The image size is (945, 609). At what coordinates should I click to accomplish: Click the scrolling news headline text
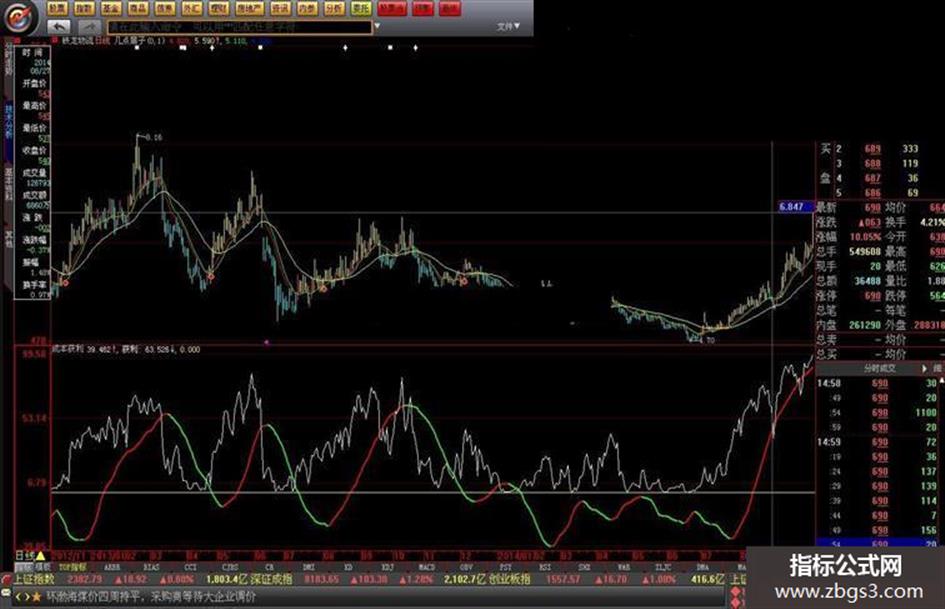[151, 597]
